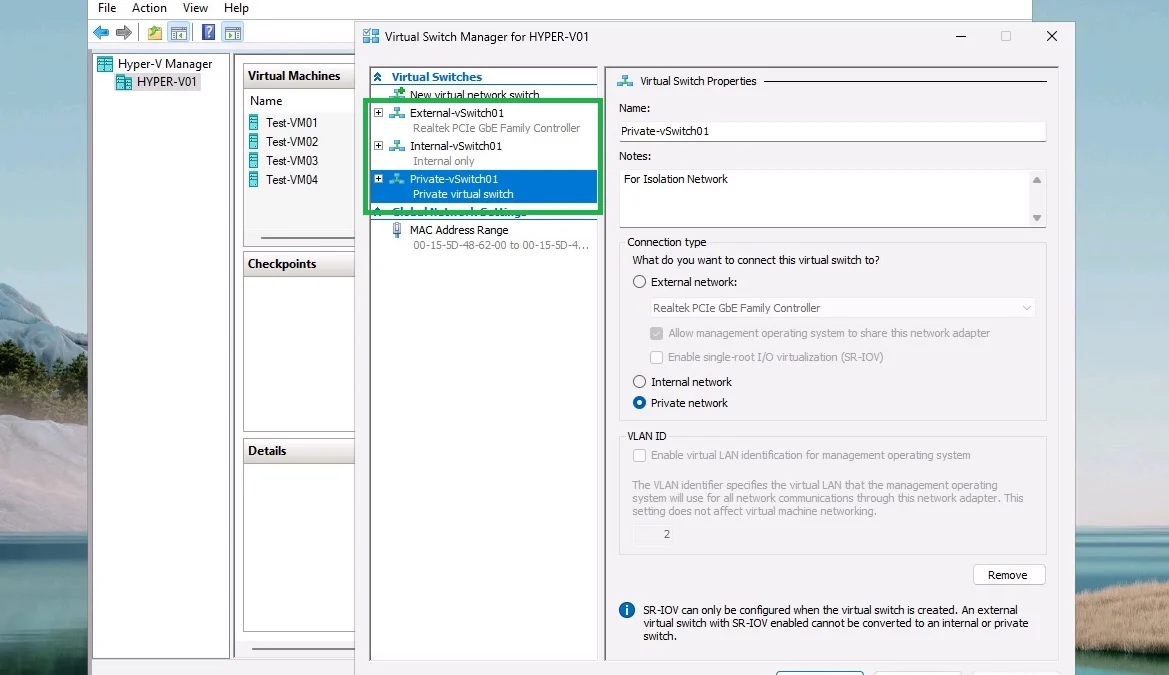
Task: Click the Private-vSwitch01 network switch icon
Action: click(x=397, y=178)
